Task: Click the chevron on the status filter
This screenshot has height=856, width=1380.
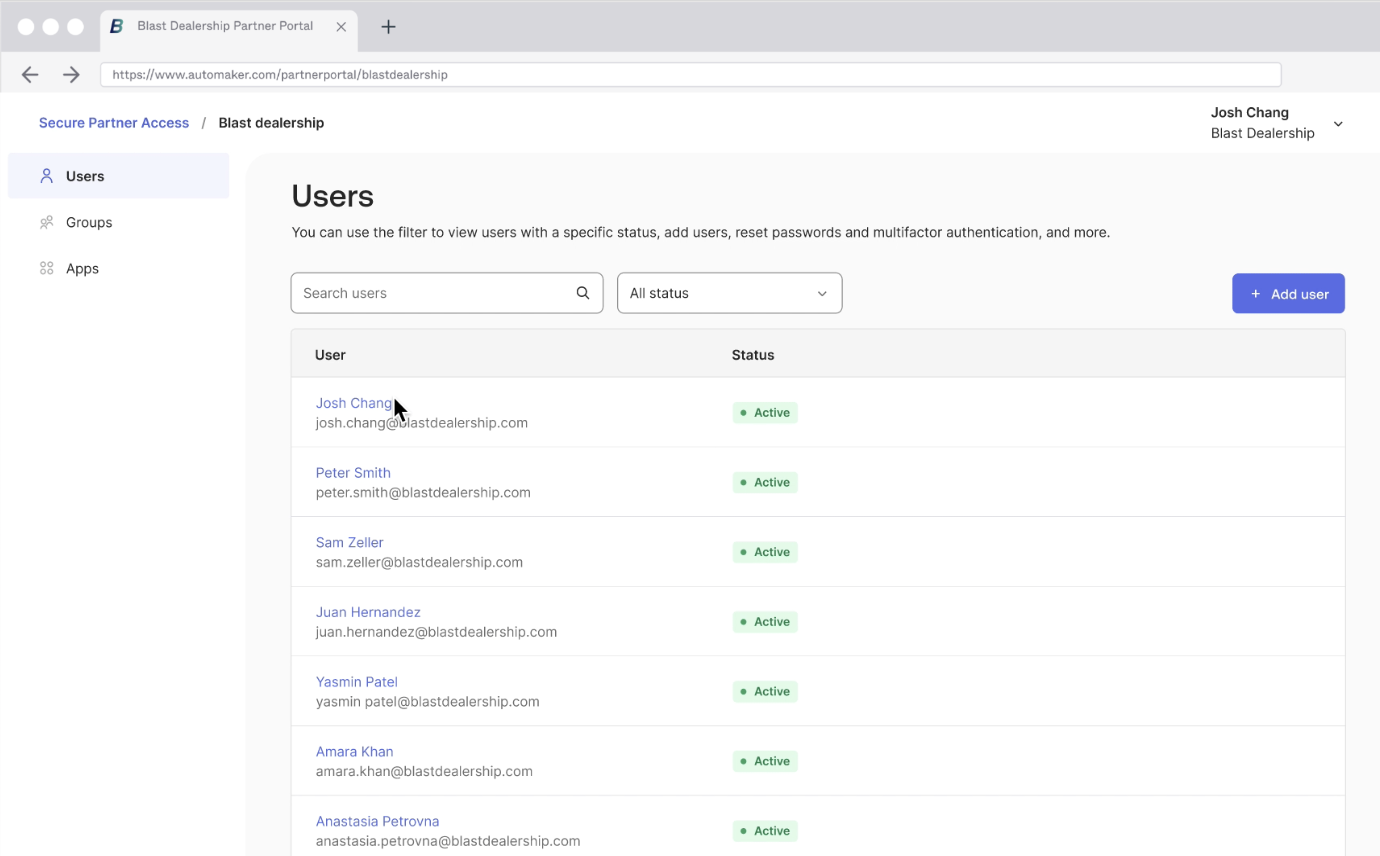Action: (x=822, y=293)
